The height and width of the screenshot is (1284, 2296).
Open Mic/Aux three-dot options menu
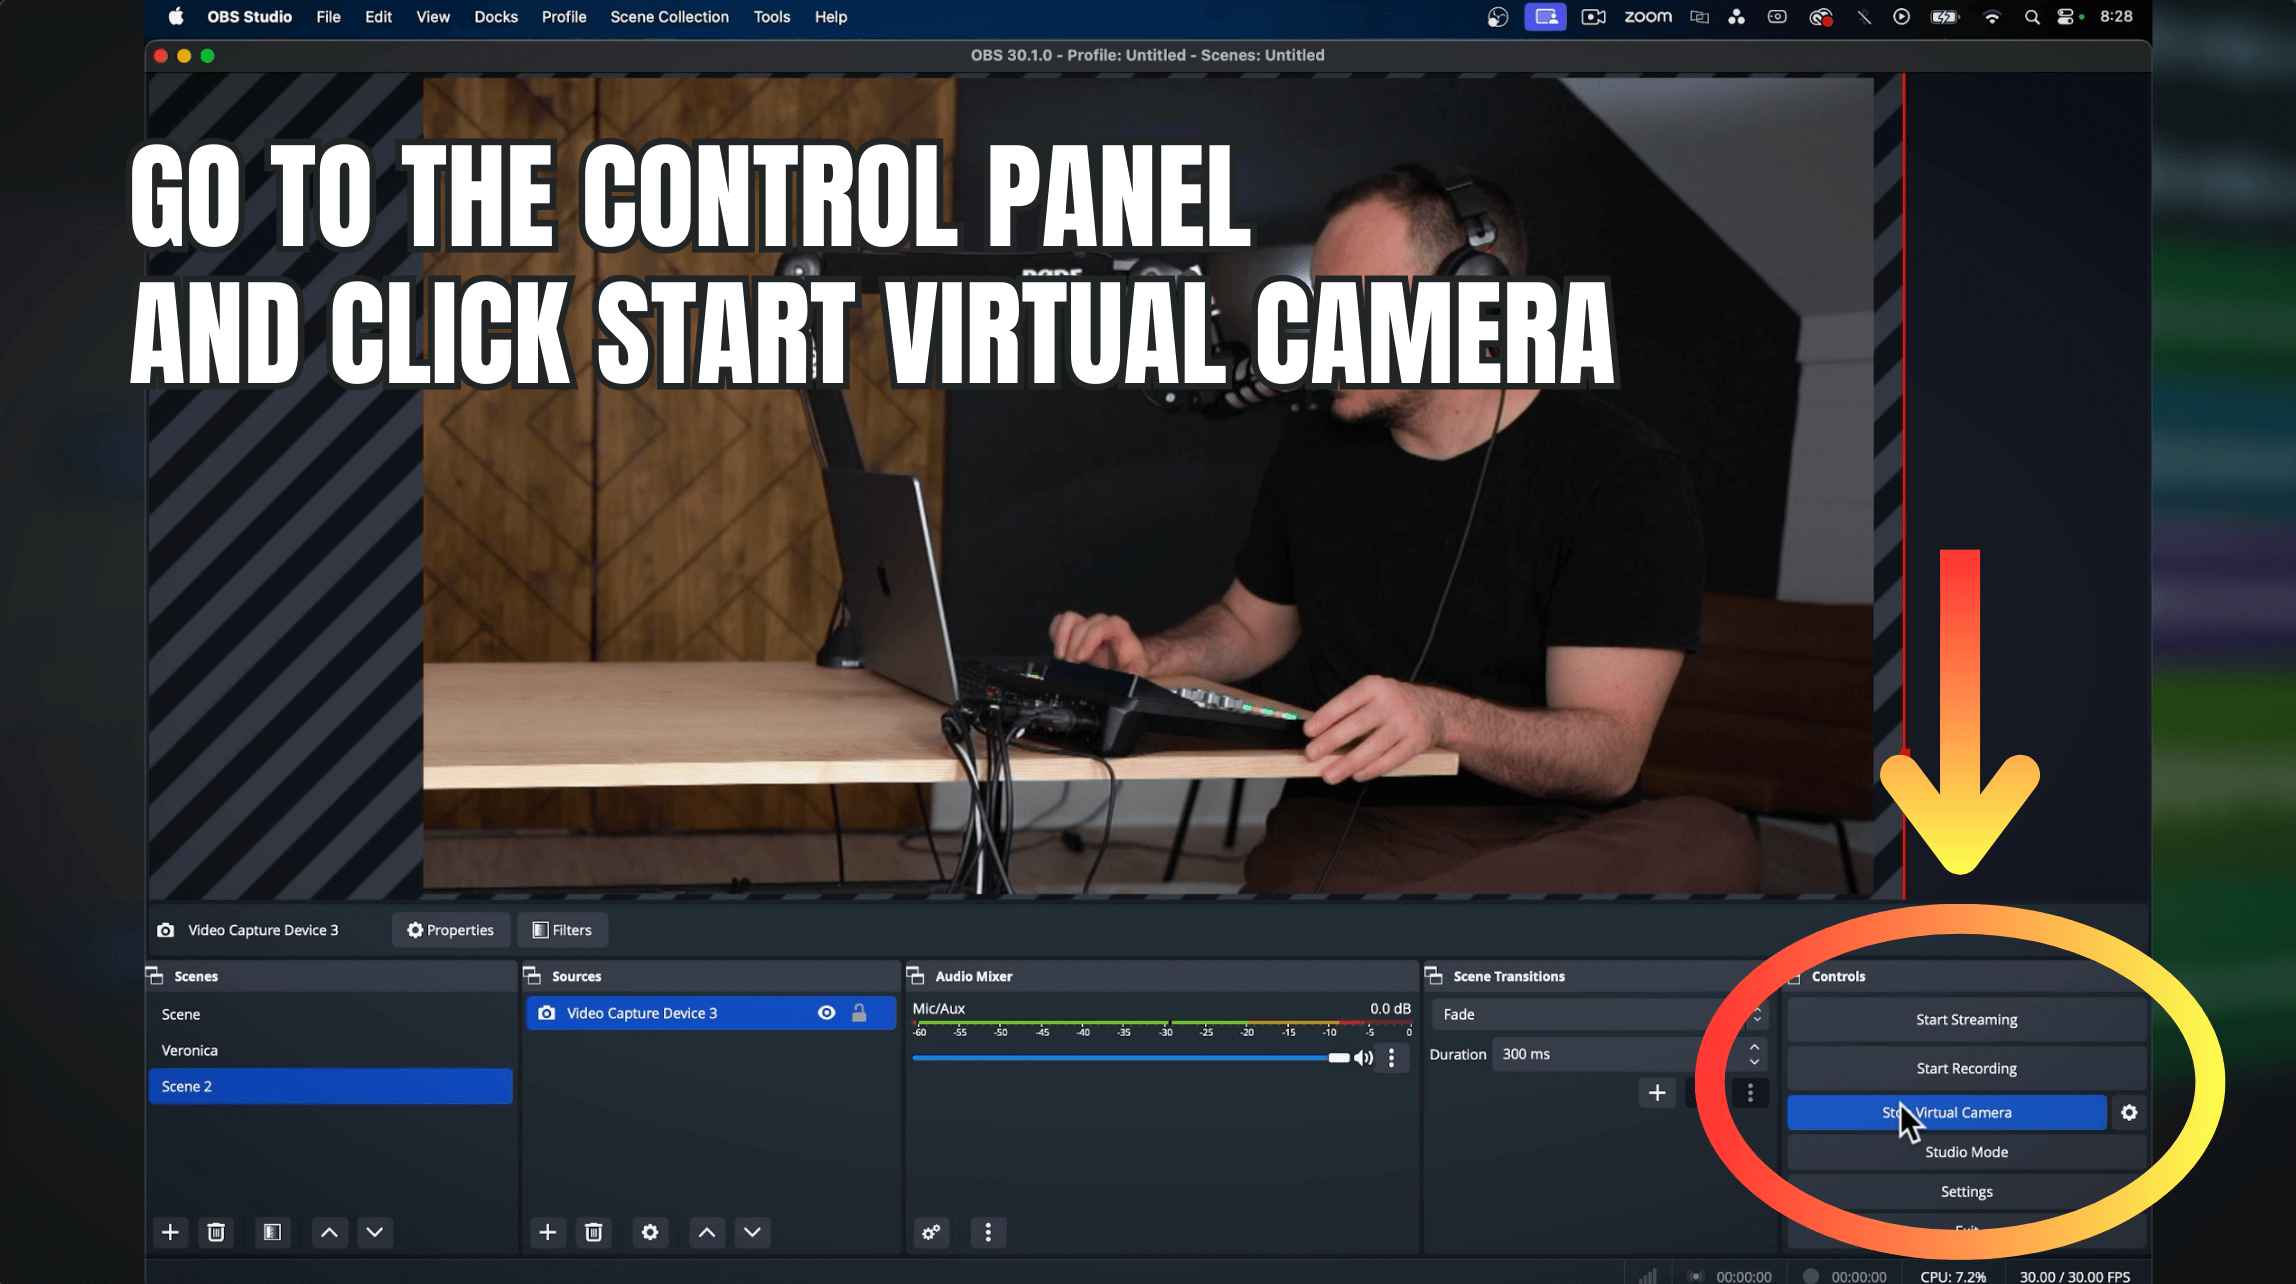[x=1391, y=1058]
